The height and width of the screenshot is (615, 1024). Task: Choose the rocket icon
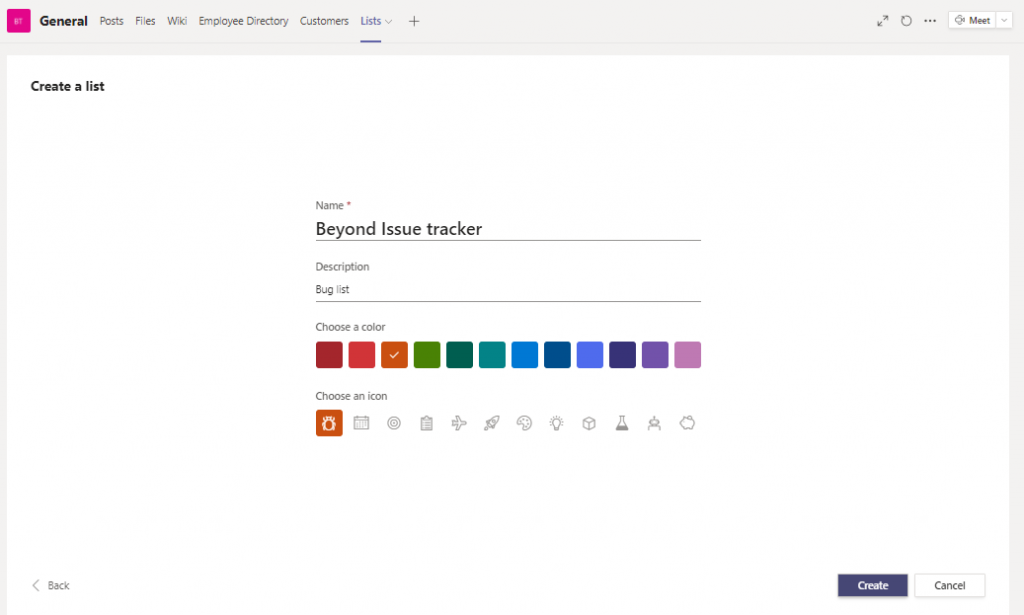click(491, 423)
